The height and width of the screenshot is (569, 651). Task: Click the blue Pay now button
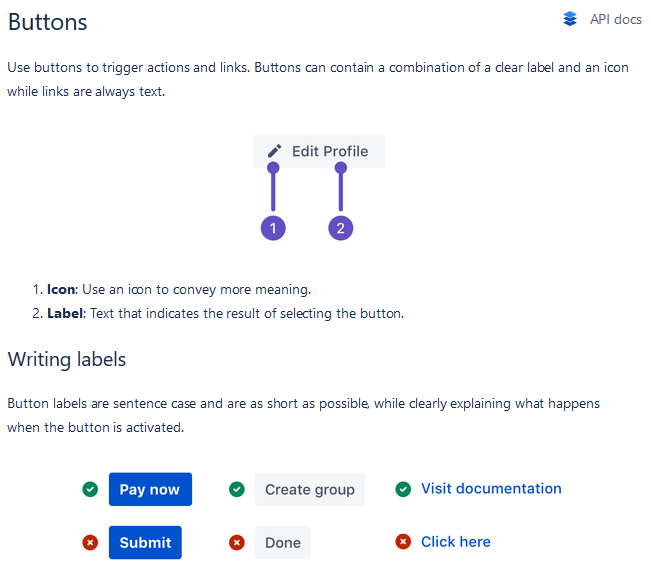(150, 489)
